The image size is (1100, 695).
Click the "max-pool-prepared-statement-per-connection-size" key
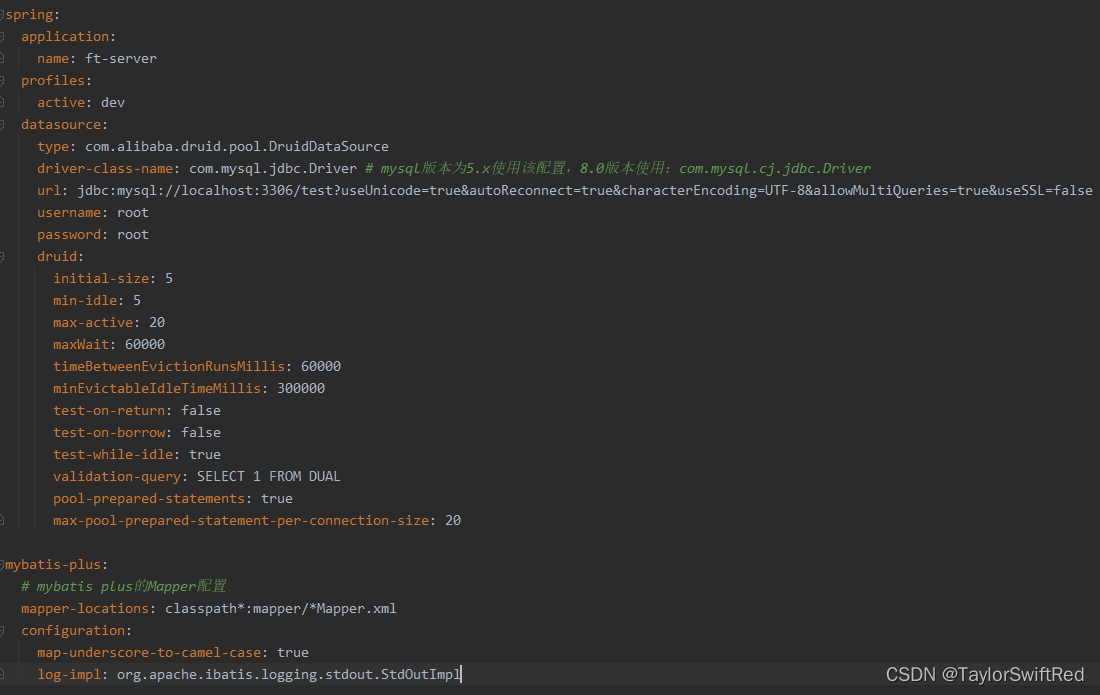[241, 520]
